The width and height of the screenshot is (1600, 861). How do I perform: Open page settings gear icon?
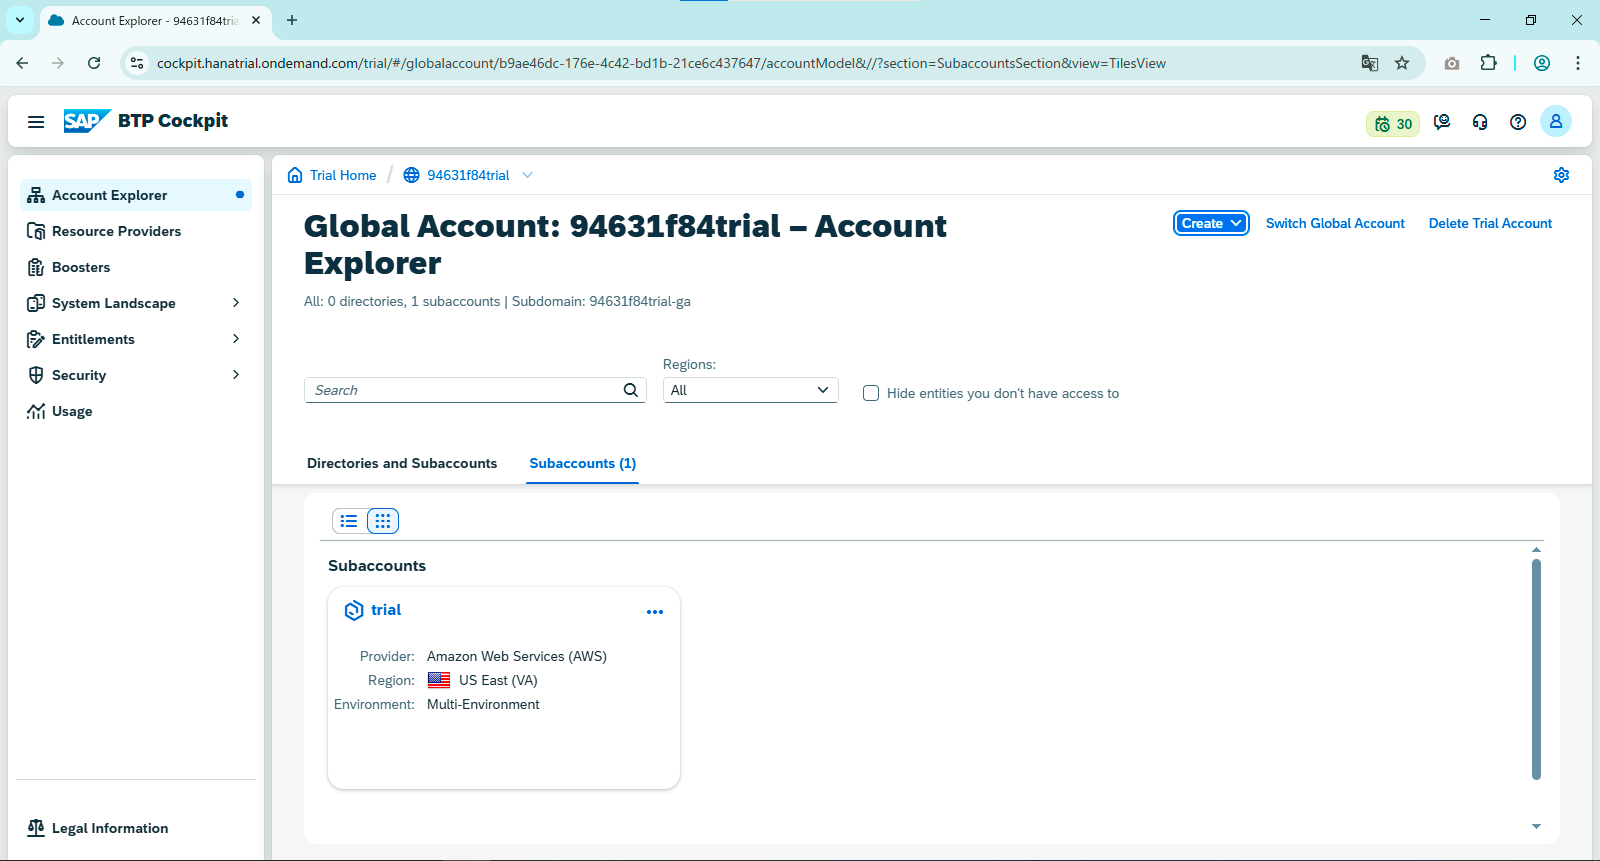(1561, 175)
